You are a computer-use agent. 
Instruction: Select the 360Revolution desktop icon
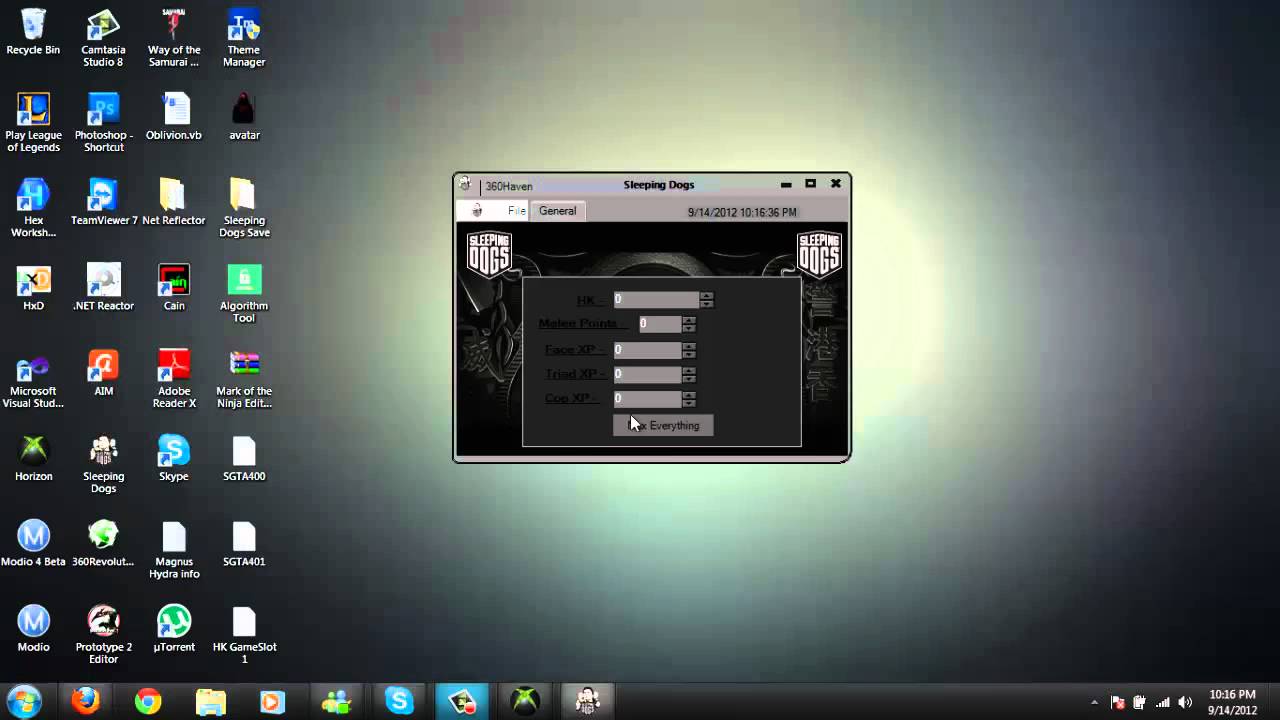click(103, 543)
